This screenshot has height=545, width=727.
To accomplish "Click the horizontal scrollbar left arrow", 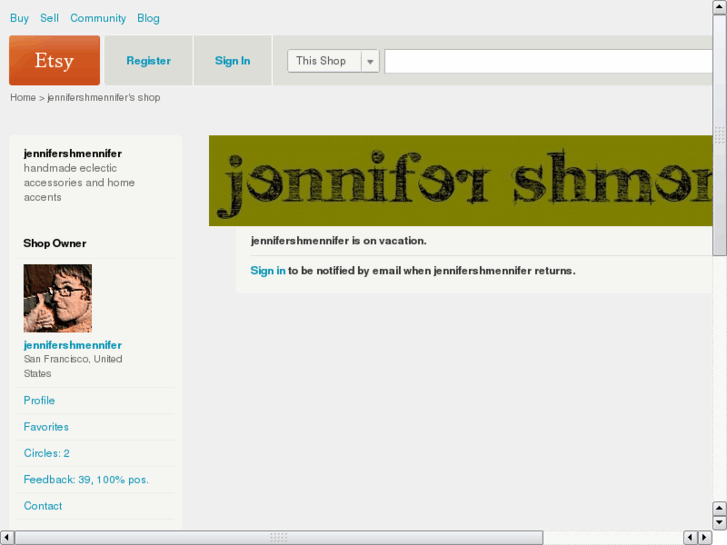I will tap(6, 537).
